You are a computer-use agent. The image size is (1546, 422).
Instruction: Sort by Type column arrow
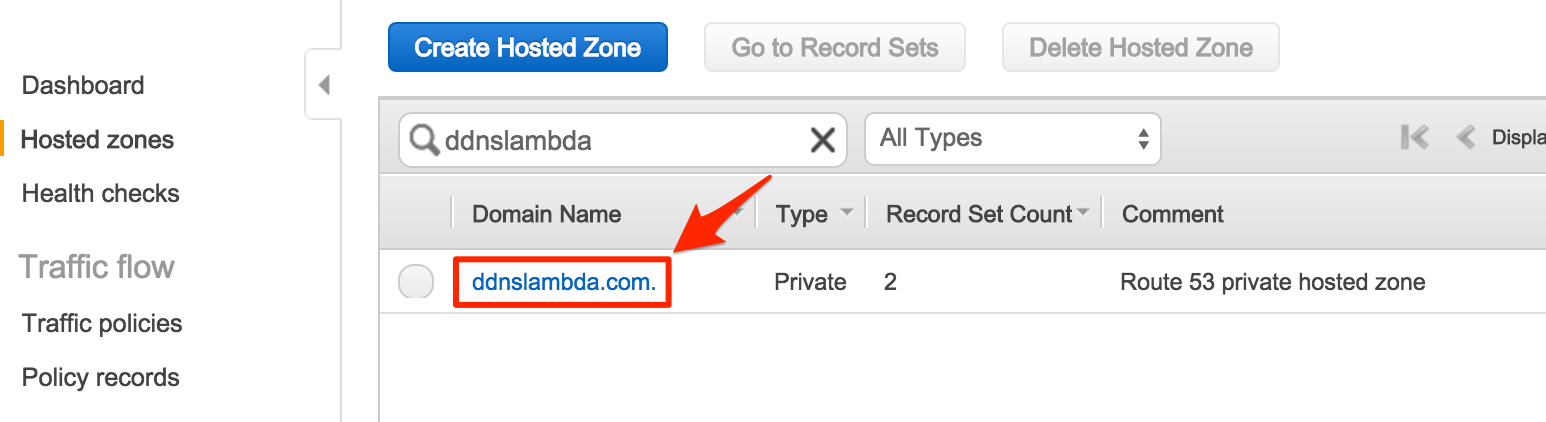coord(847,213)
